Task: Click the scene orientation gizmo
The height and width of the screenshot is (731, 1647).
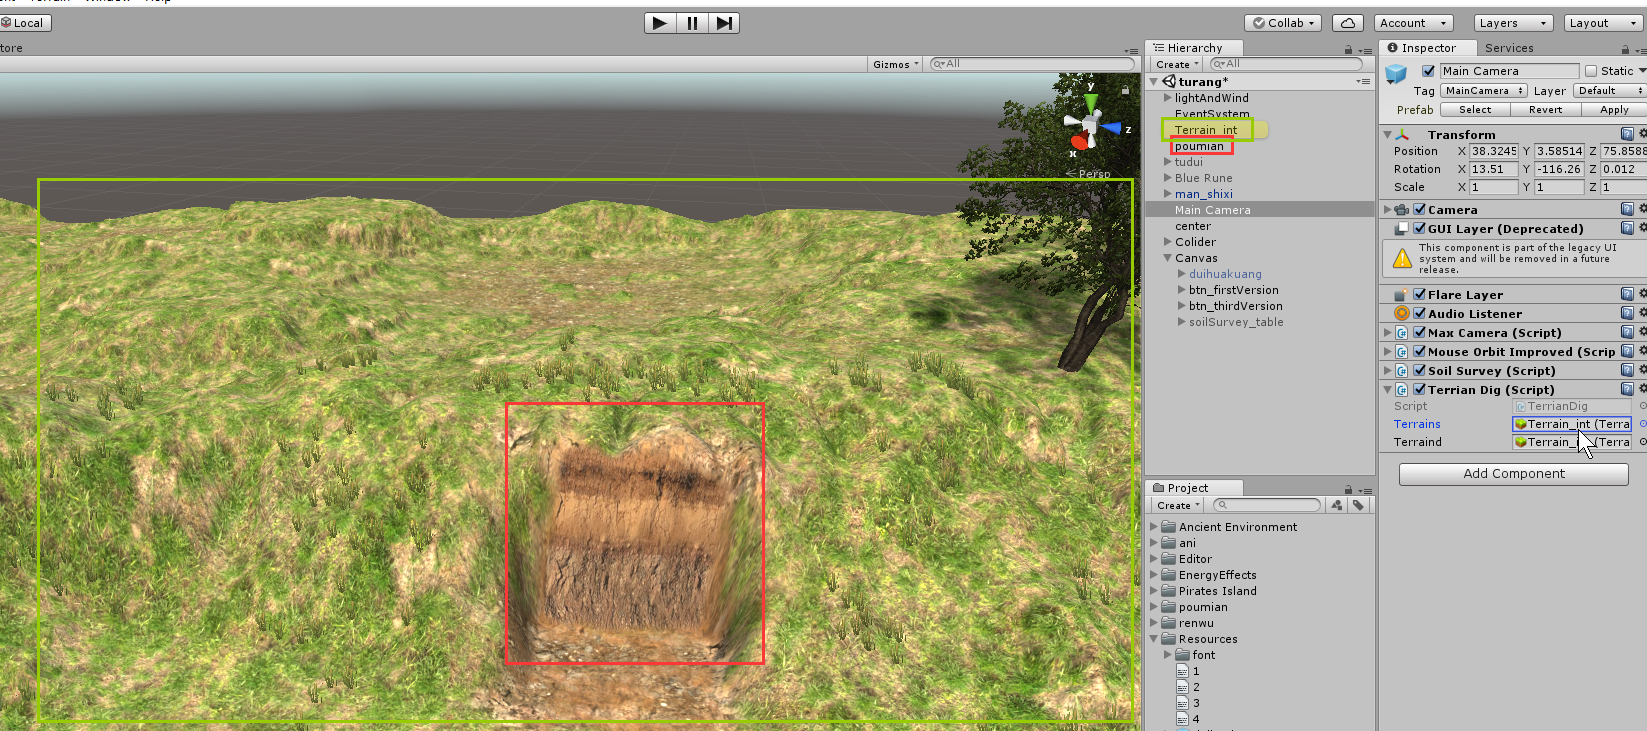Action: point(1091,123)
